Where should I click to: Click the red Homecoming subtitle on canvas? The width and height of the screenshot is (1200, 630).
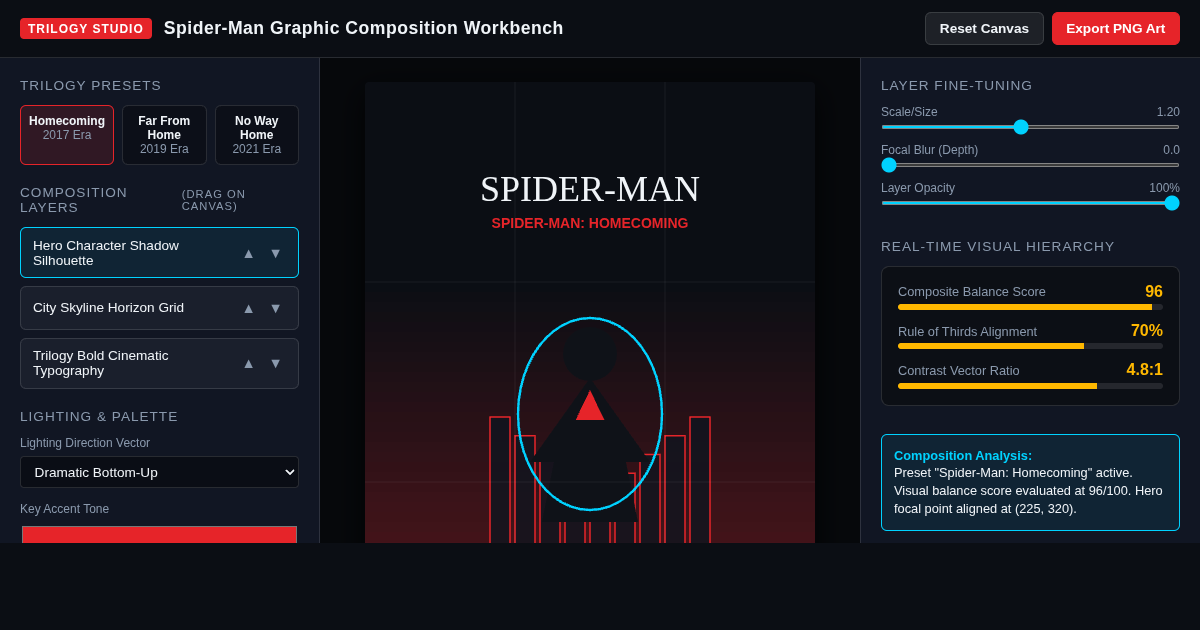pyautogui.click(x=590, y=223)
